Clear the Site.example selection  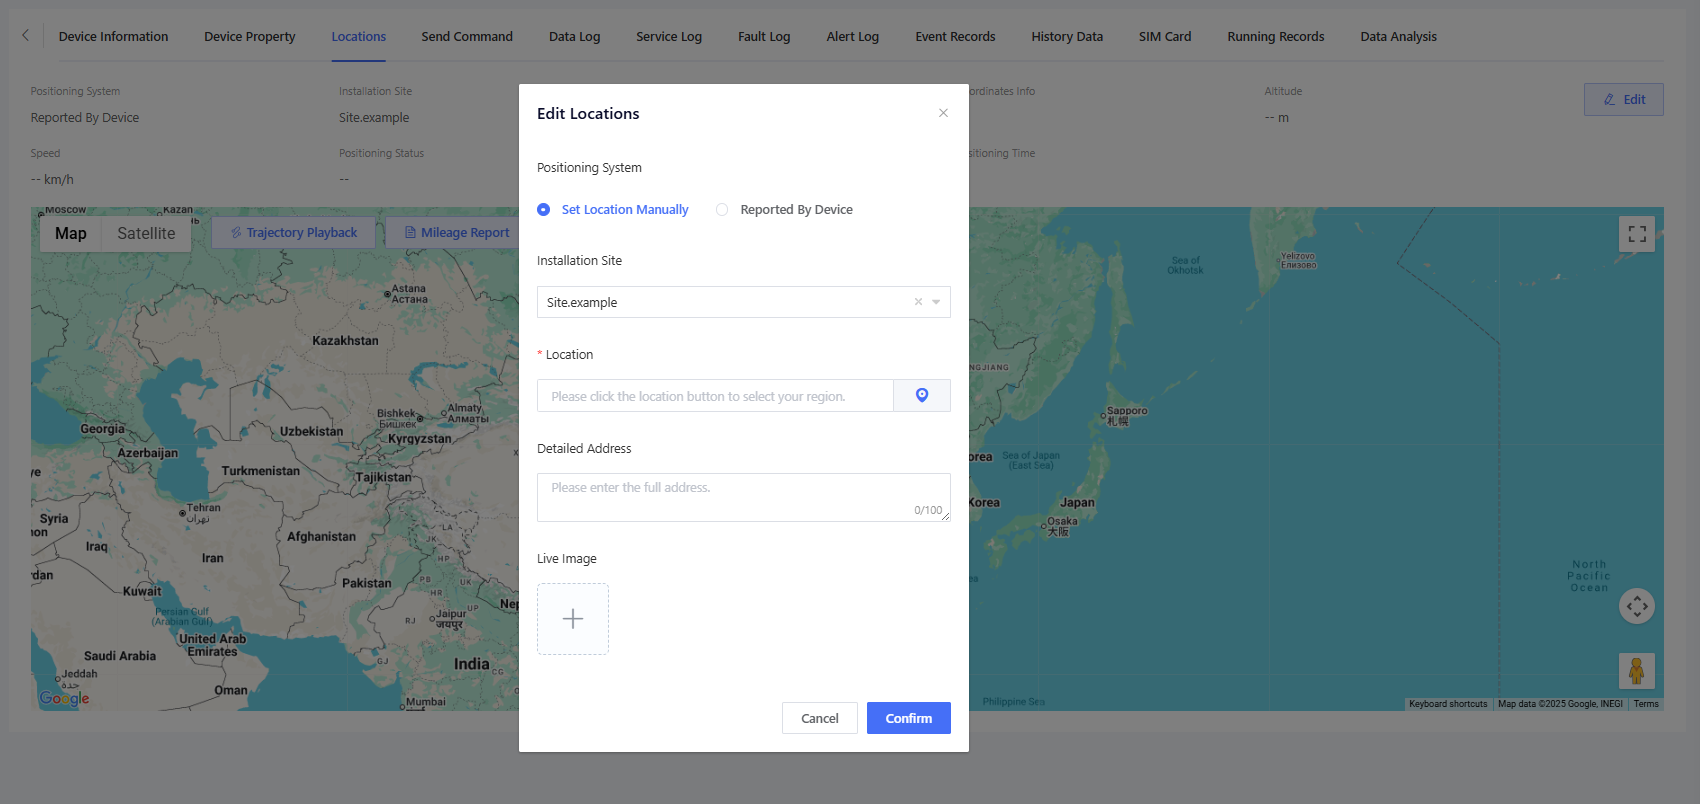[918, 302]
